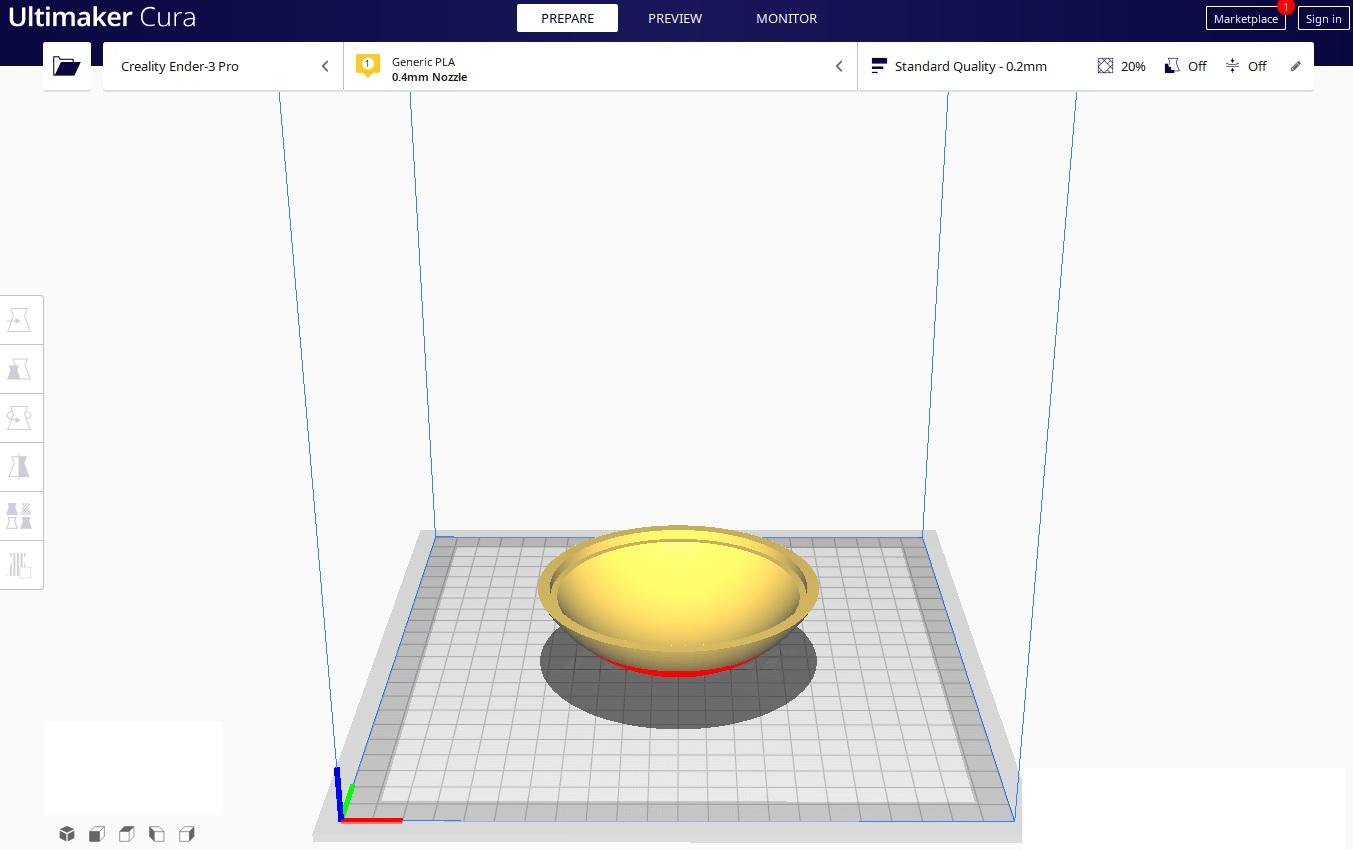This screenshot has height=850, width=1353.
Task: Open Standard Quality - 0.2mm print settings
Action: pyautogui.click(x=1085, y=66)
